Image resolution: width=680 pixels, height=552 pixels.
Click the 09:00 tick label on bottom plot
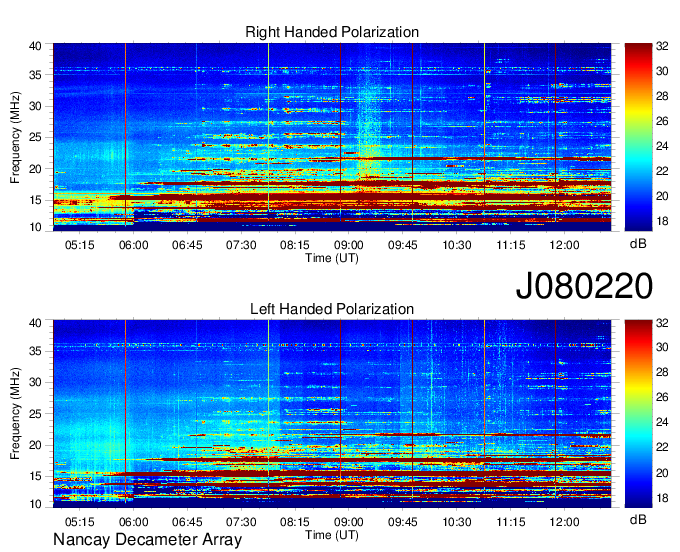[x=349, y=522]
